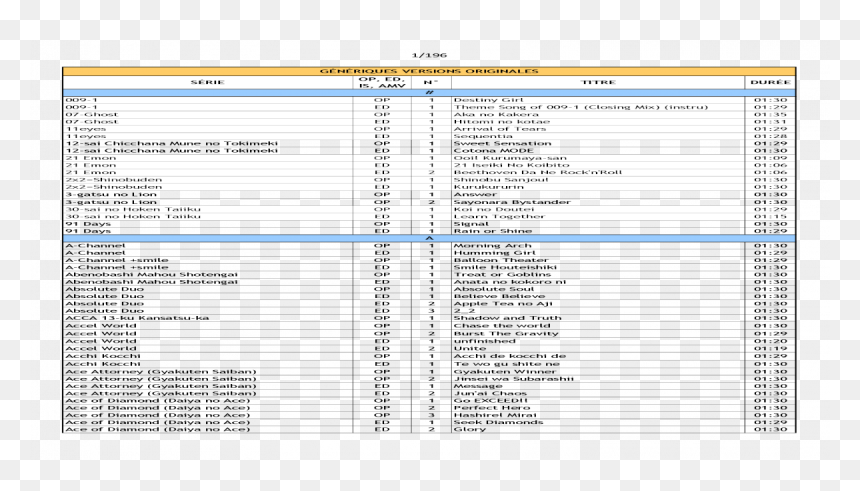The height and width of the screenshot is (491, 860).
Task: Click the title 'Burst The Gravity'
Action: pos(506,334)
